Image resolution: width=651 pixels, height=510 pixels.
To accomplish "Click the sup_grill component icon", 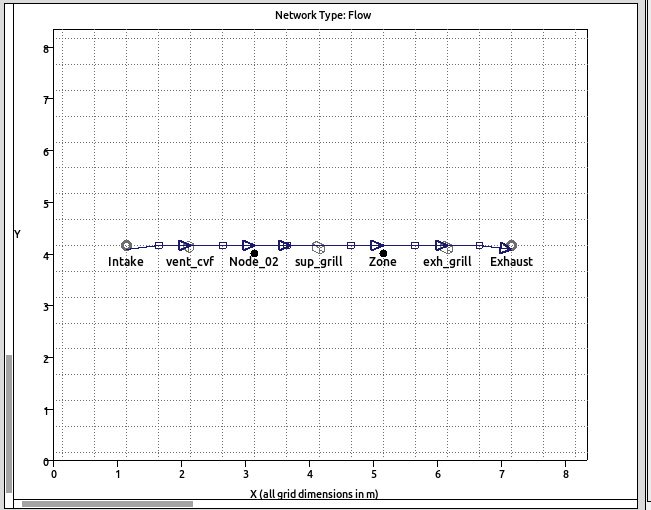I will pyautogui.click(x=318, y=246).
